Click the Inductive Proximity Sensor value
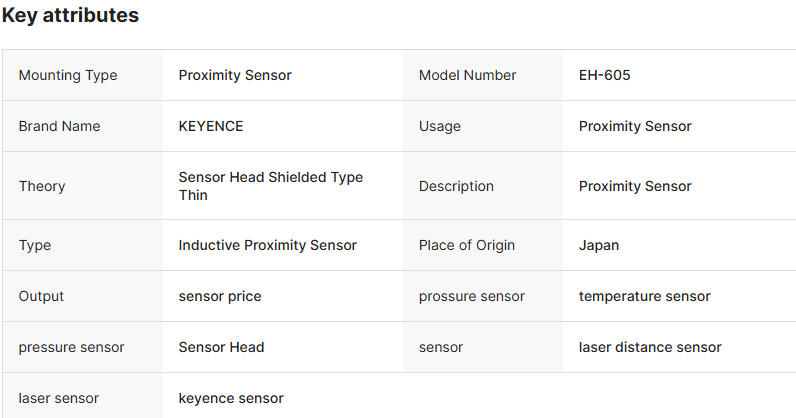 tap(267, 245)
